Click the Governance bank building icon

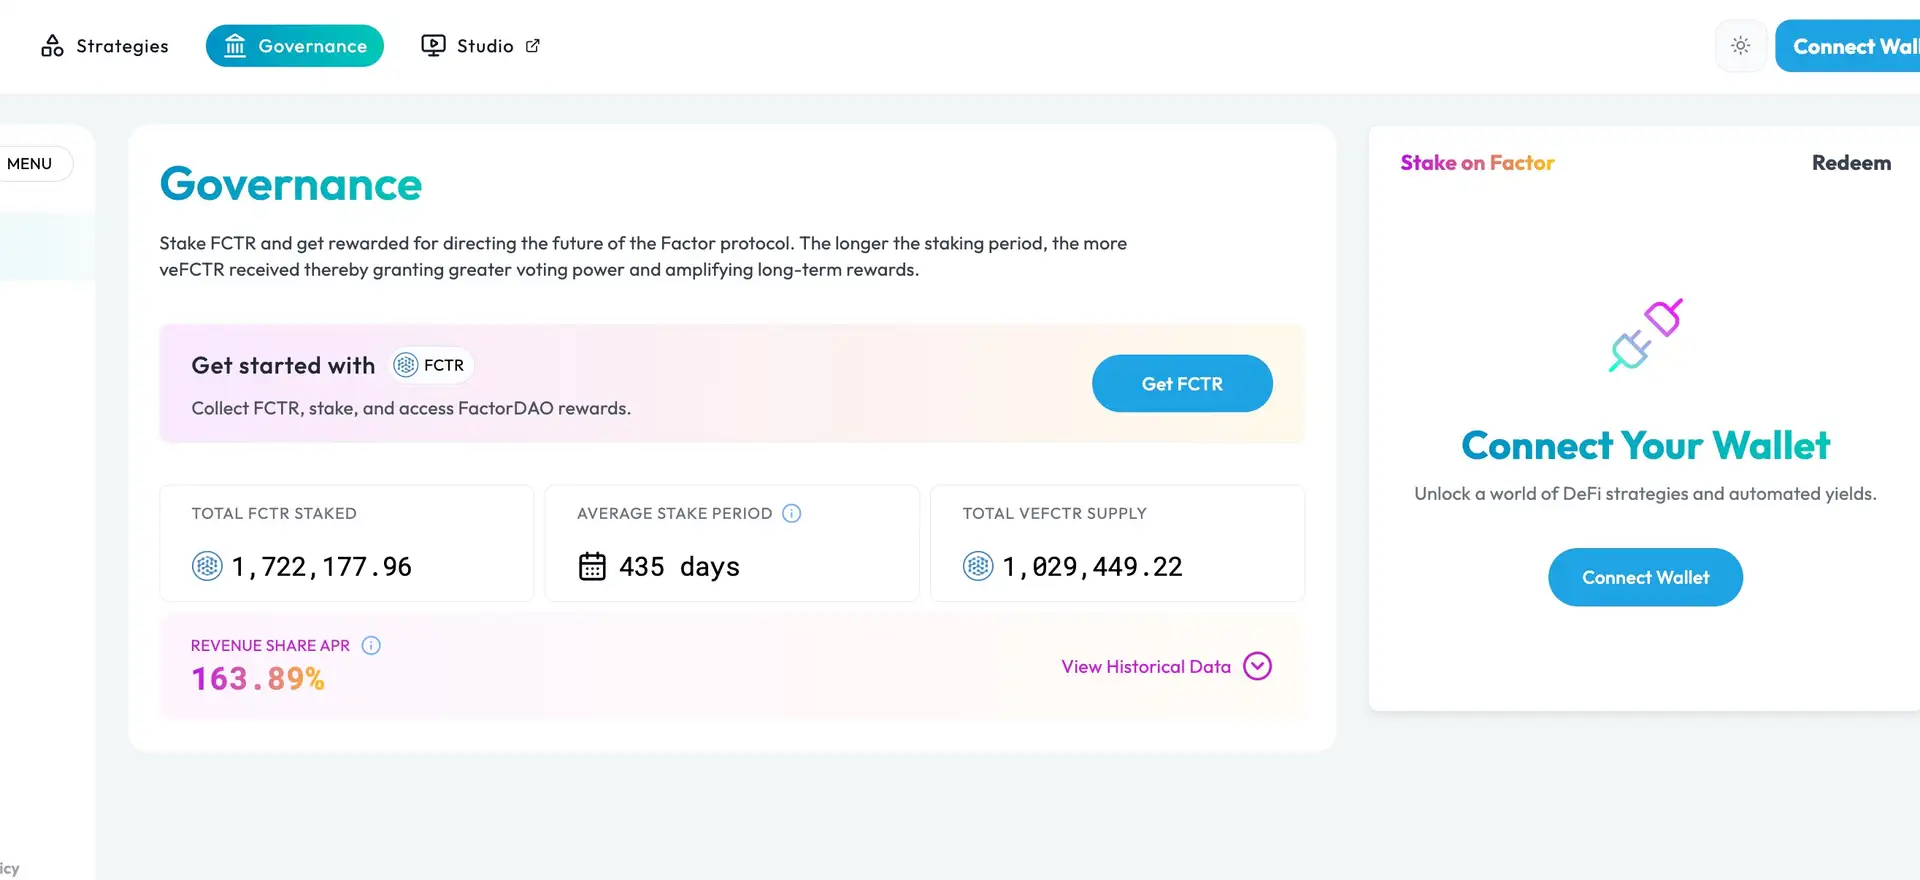coord(235,46)
